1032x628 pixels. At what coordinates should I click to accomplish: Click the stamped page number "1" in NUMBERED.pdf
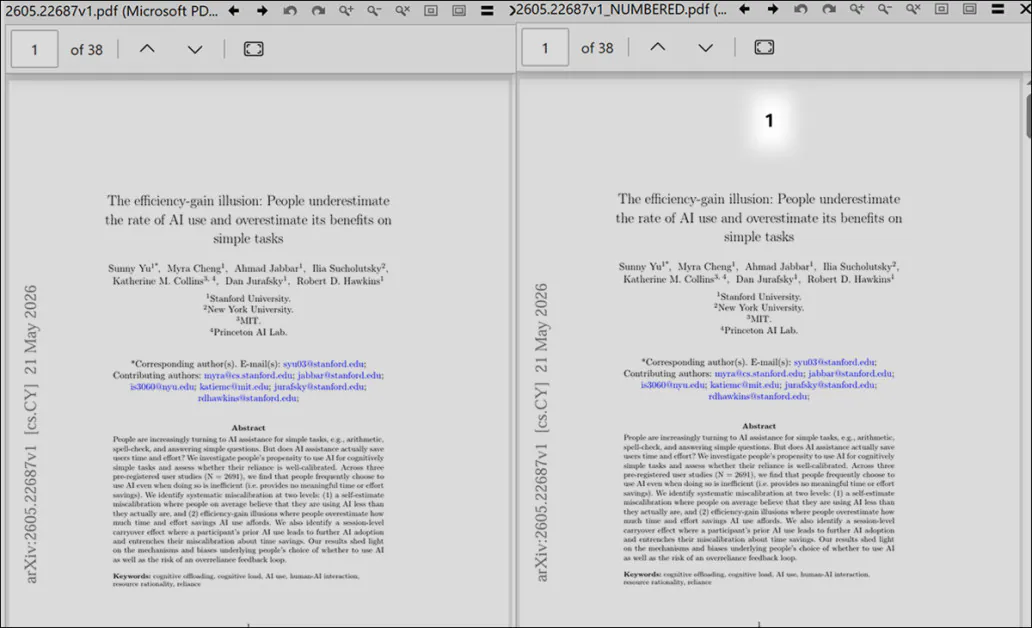tap(769, 120)
